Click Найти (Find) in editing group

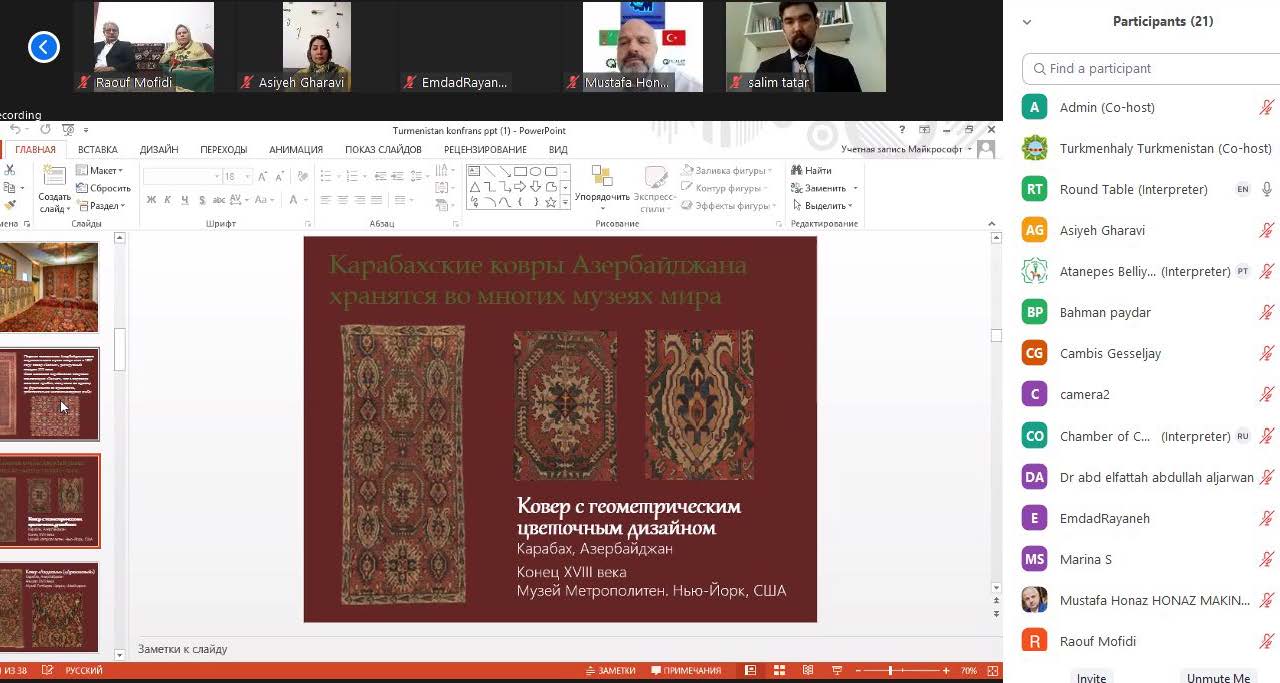point(811,170)
